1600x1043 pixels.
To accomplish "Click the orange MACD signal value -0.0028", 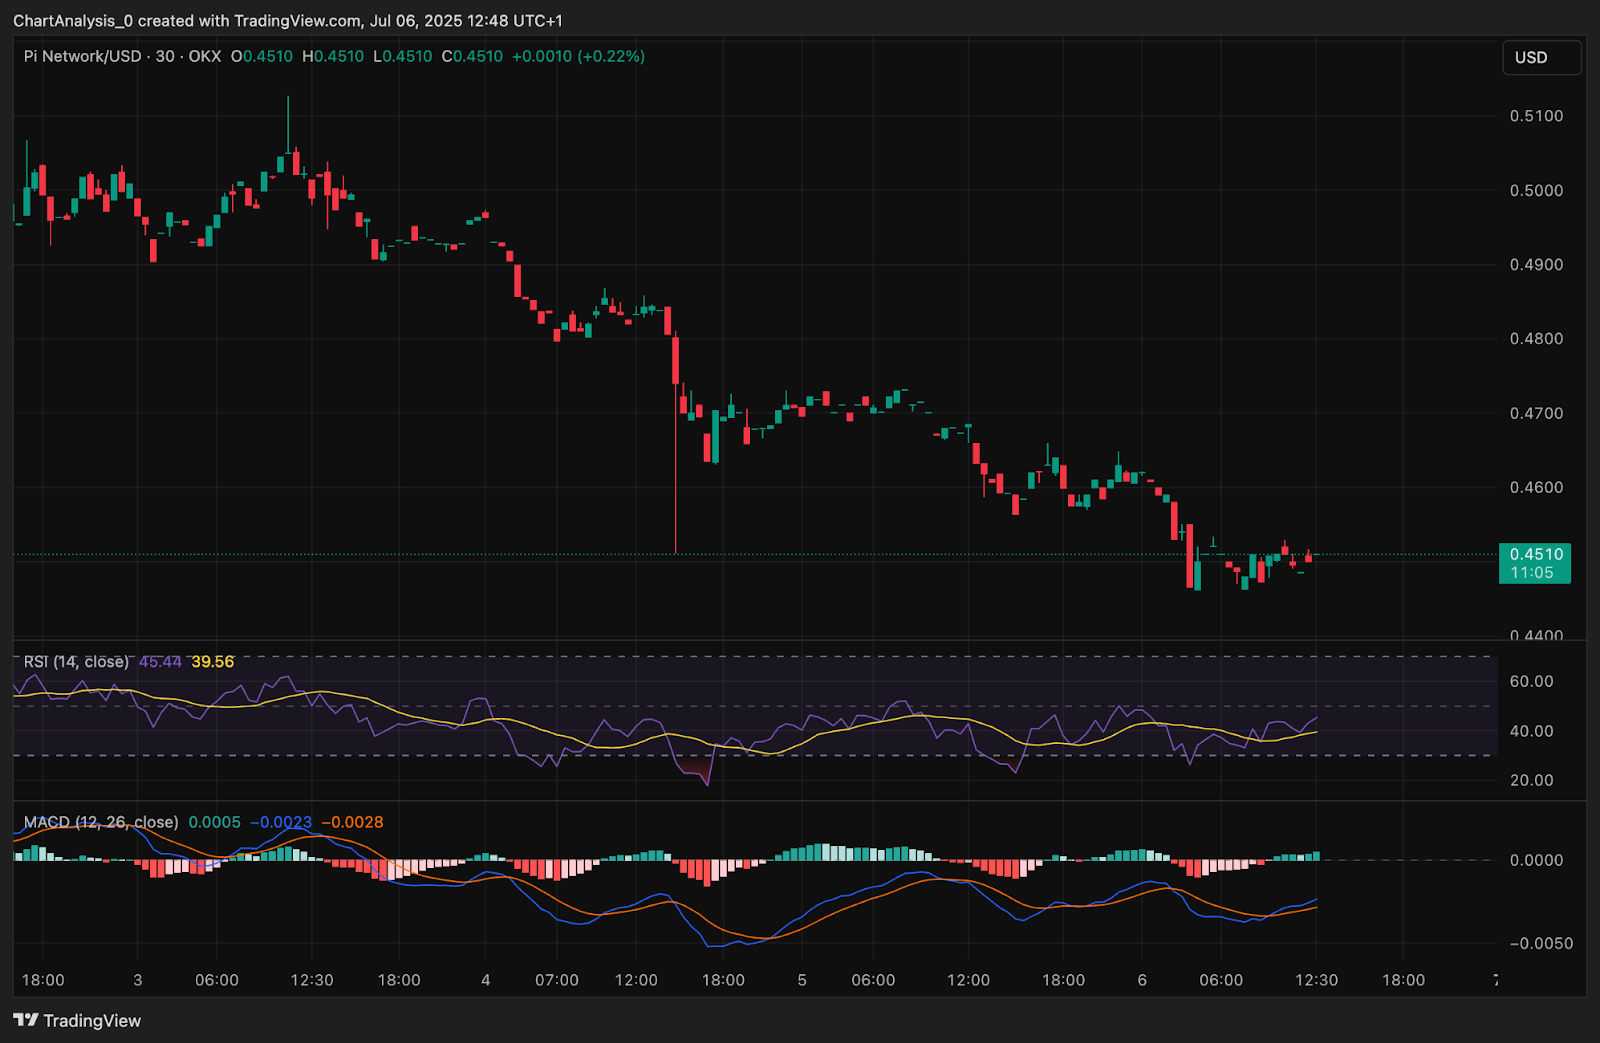I will tap(352, 822).
